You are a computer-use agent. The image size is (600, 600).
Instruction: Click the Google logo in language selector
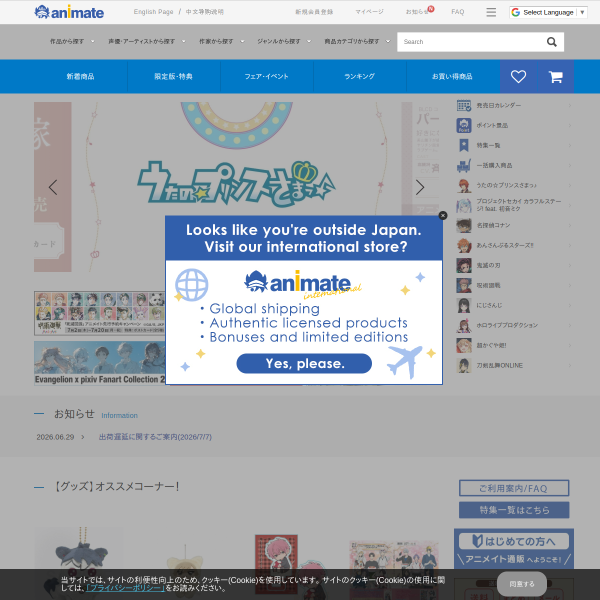[515, 12]
